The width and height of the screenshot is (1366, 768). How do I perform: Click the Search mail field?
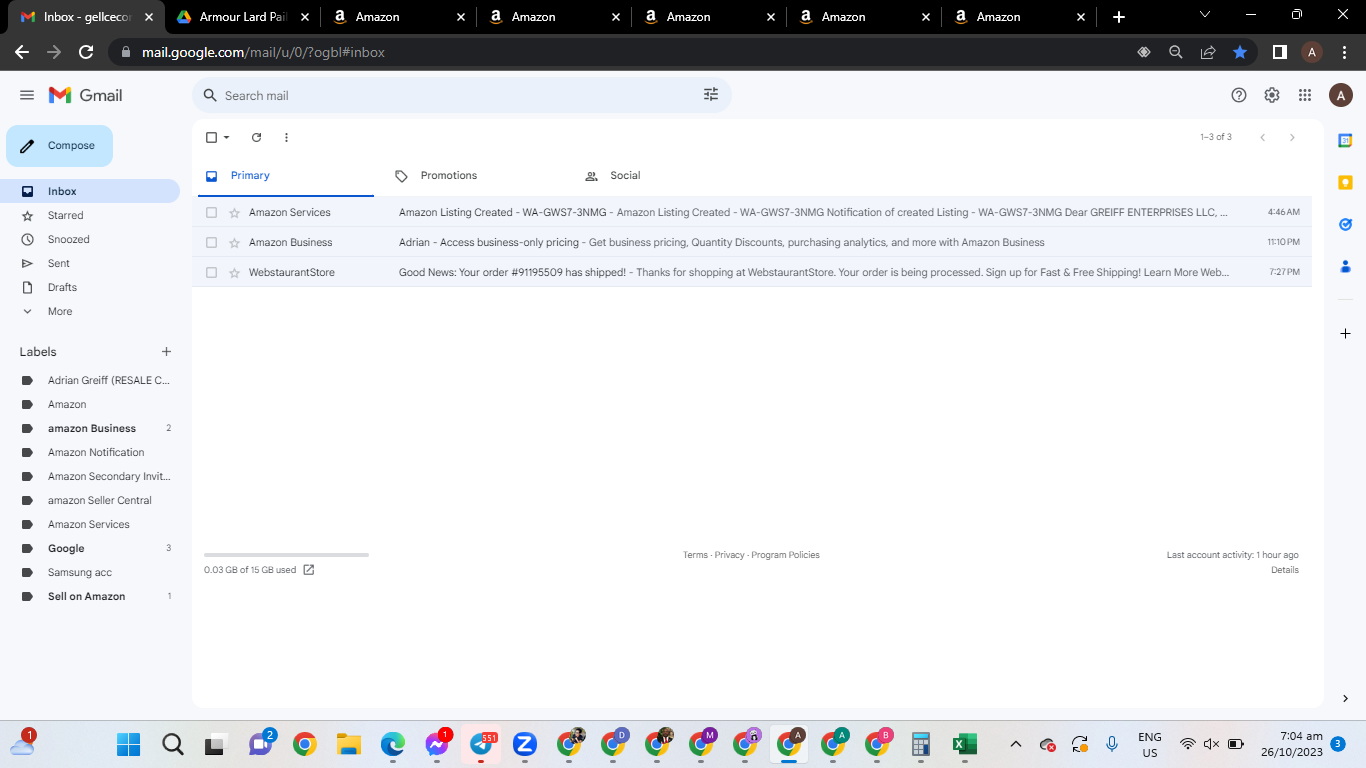coord(461,95)
